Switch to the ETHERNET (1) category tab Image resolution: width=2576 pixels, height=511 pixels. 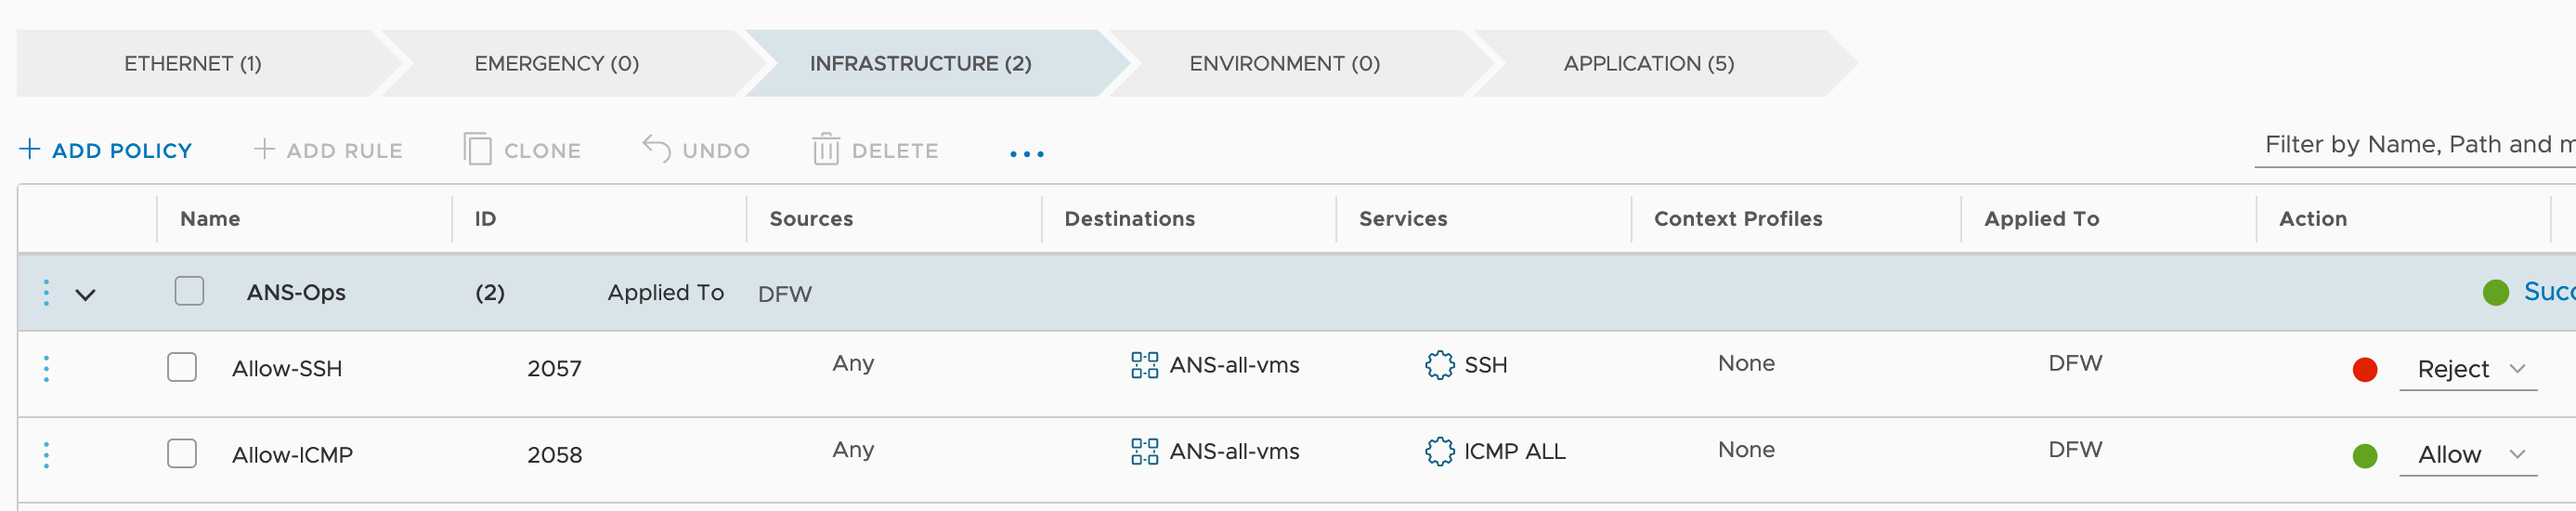193,63
